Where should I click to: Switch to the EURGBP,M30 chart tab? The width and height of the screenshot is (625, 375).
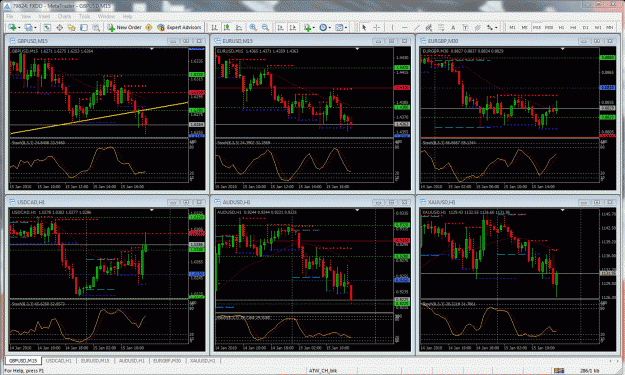tap(167, 361)
